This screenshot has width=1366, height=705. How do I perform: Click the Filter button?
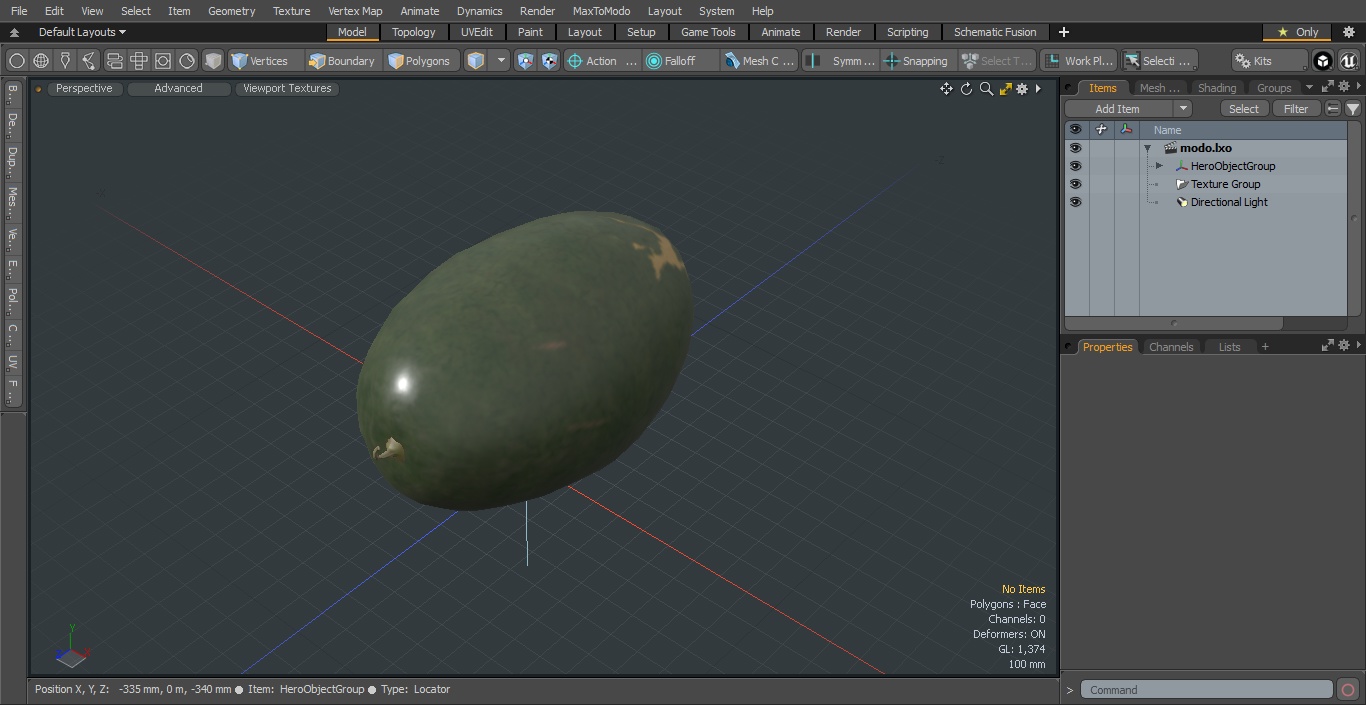(1296, 109)
